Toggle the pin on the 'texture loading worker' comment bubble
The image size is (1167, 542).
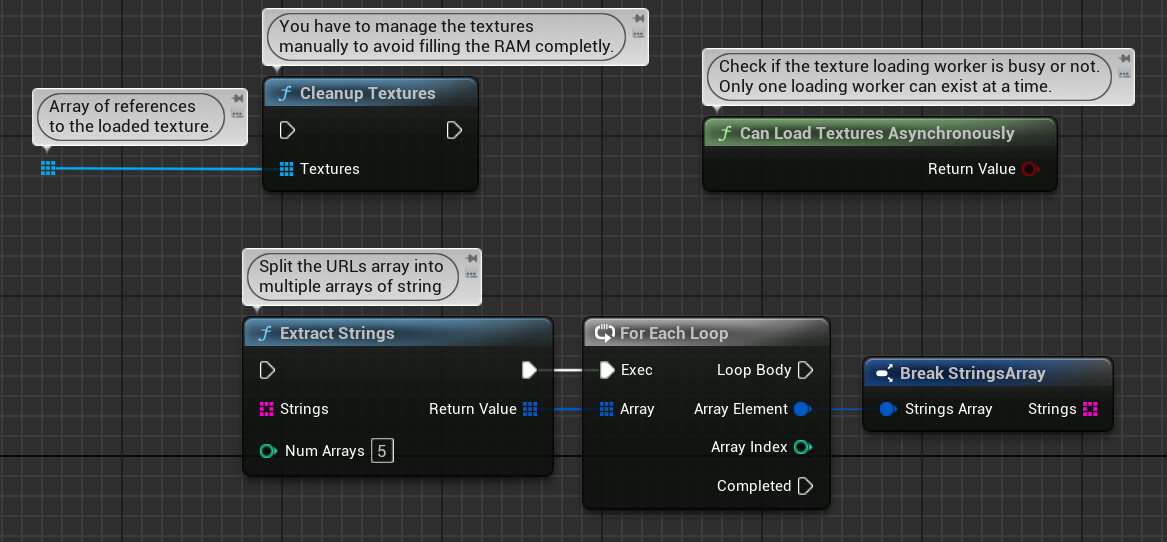click(x=1125, y=59)
